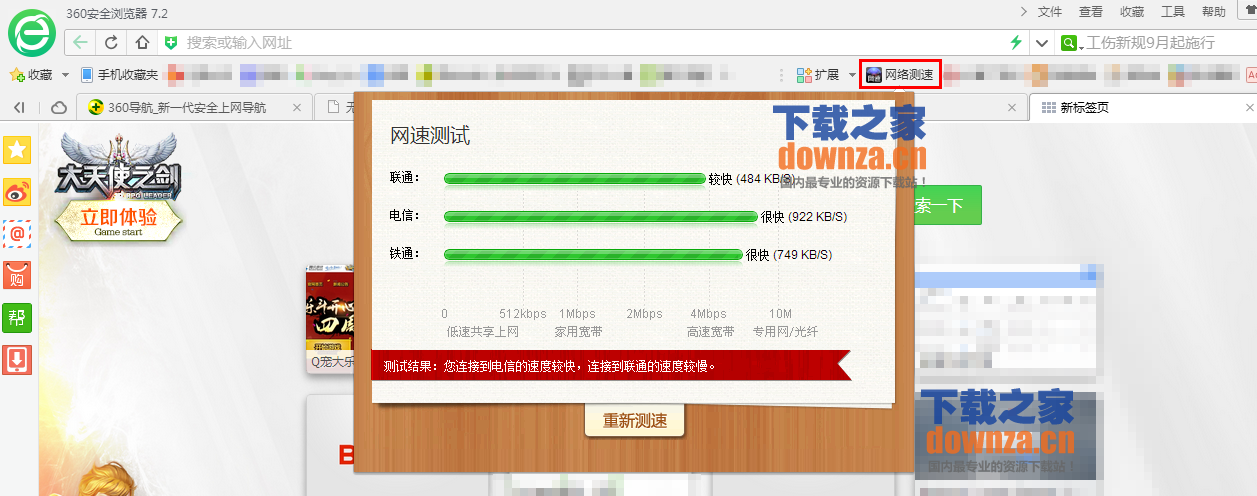
Task: Click the 重新测速 retest button
Action: point(634,421)
